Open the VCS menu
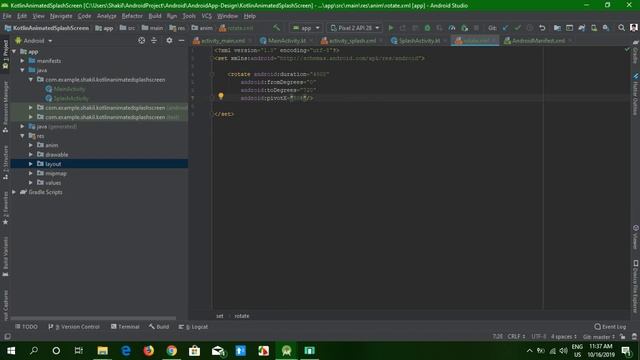 point(207,16)
